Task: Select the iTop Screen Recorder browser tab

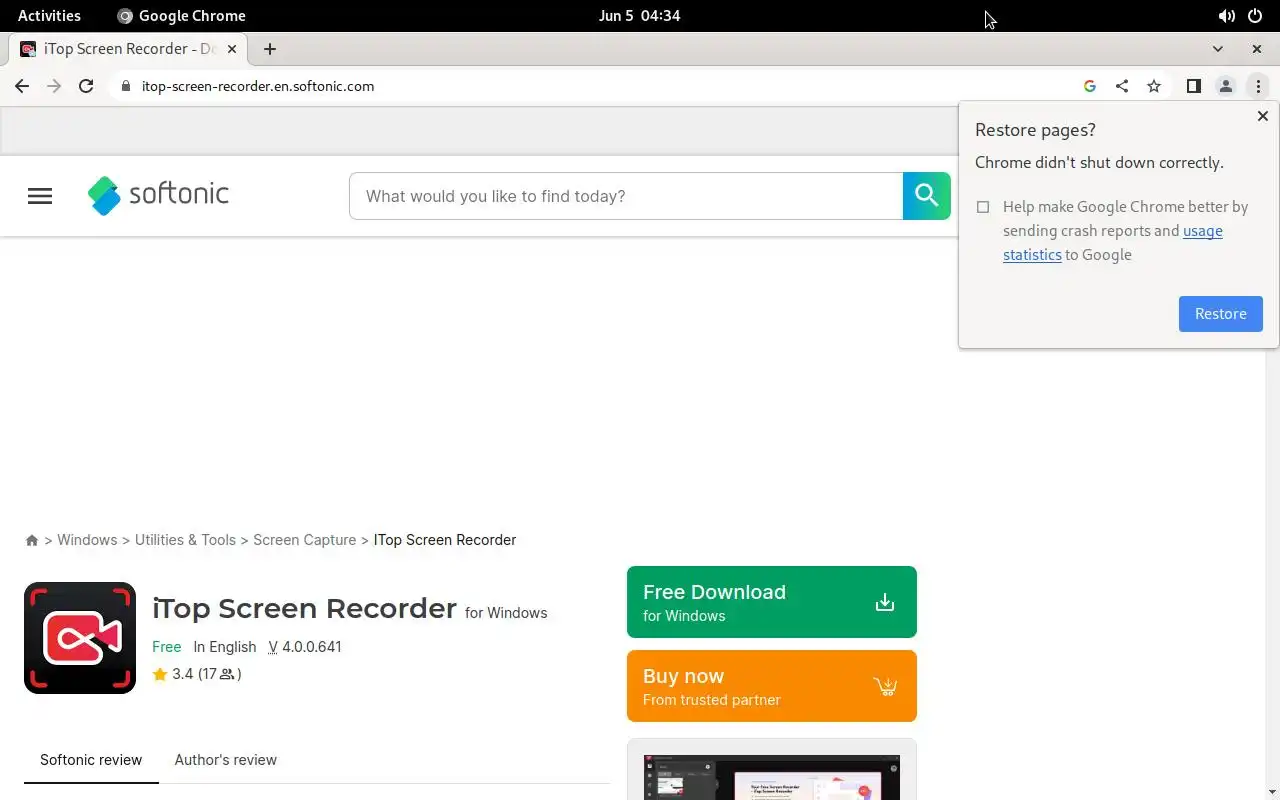Action: tap(128, 49)
